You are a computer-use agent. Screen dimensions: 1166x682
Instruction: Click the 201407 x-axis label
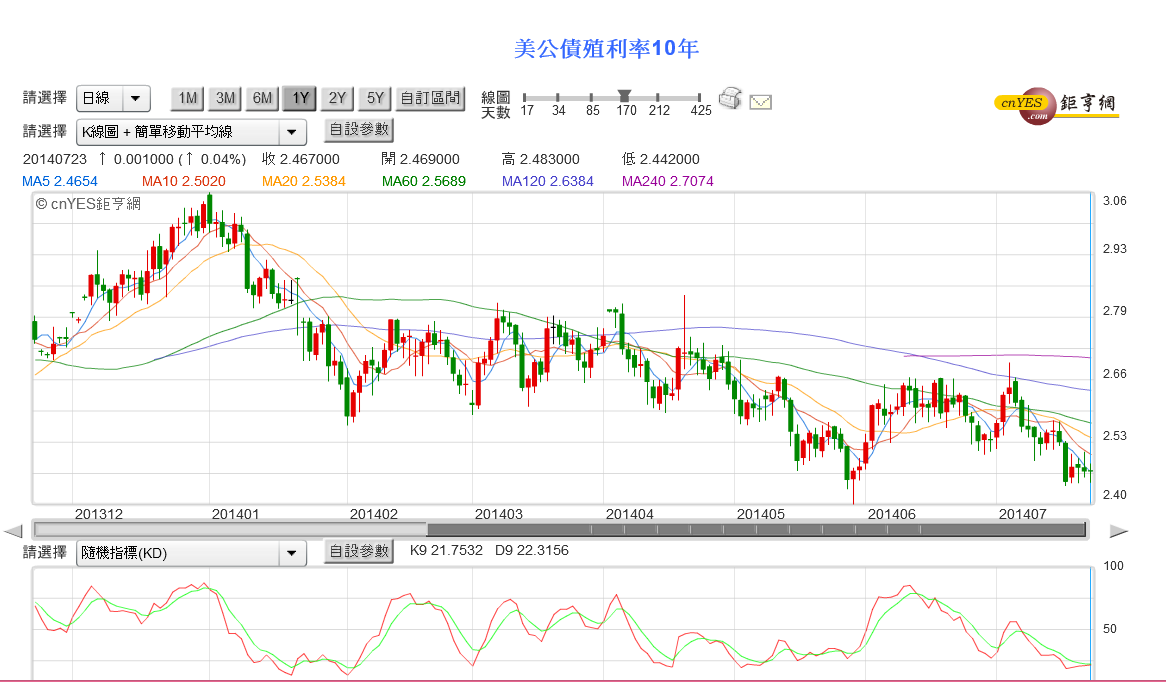pos(1022,514)
